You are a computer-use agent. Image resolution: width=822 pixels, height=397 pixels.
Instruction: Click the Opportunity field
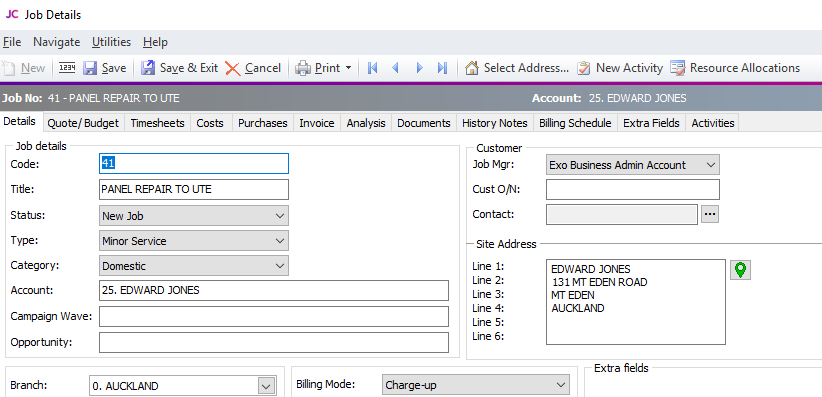(x=274, y=342)
